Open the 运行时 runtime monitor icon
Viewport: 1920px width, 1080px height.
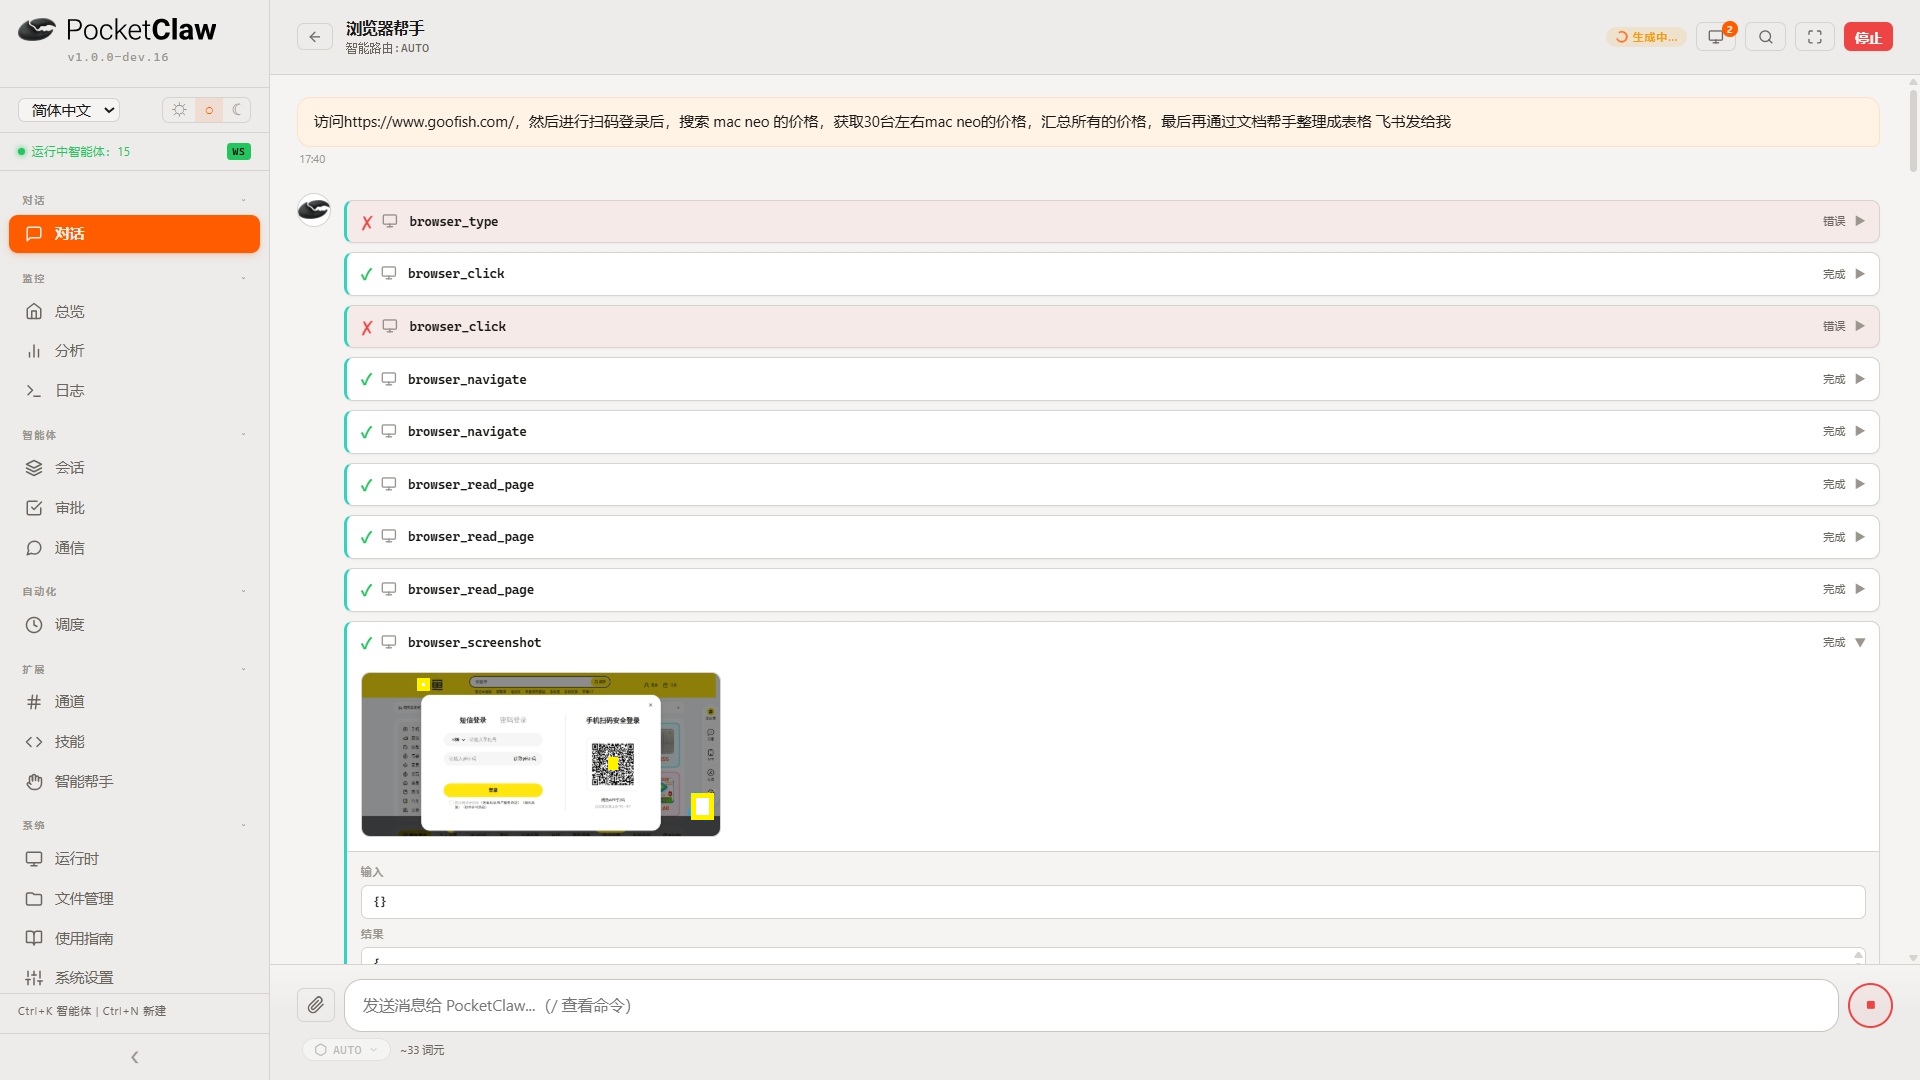[x=34, y=859]
